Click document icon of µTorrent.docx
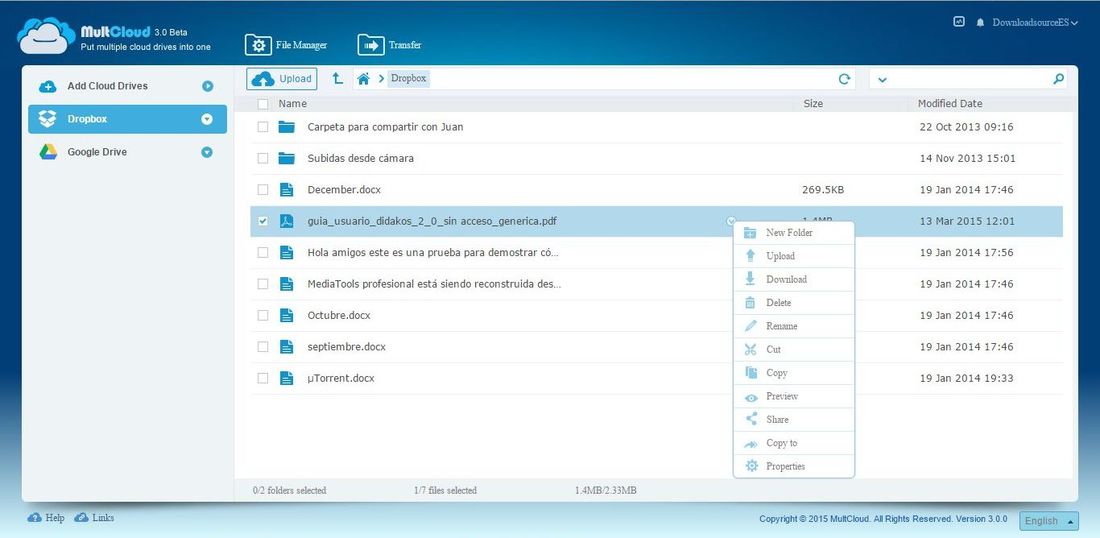Viewport: 1100px width, 538px height. point(286,378)
